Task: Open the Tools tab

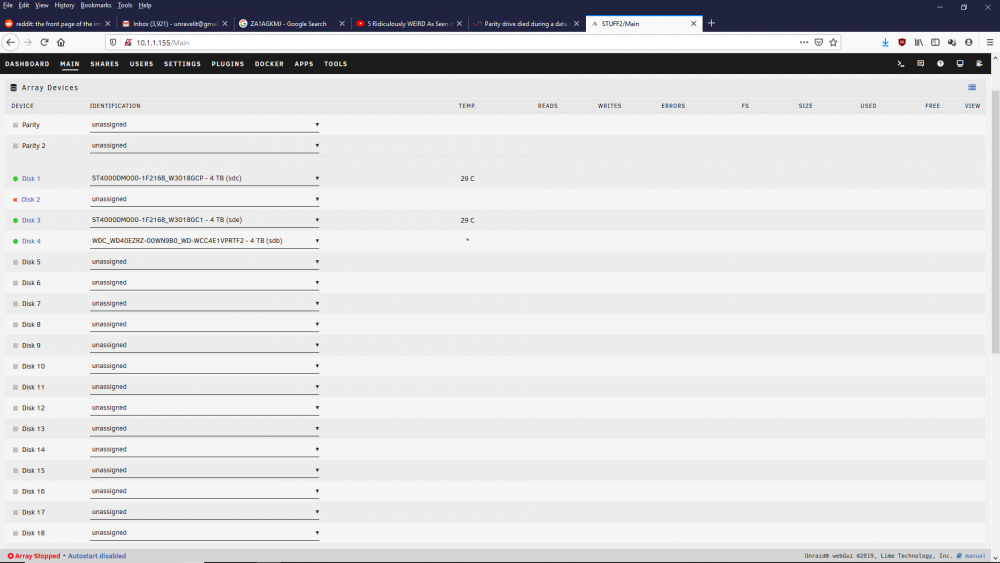Action: click(335, 64)
